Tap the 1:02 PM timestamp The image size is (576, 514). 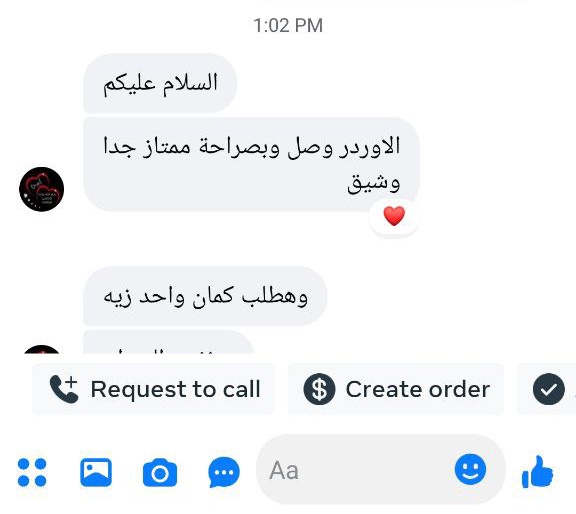(288, 26)
